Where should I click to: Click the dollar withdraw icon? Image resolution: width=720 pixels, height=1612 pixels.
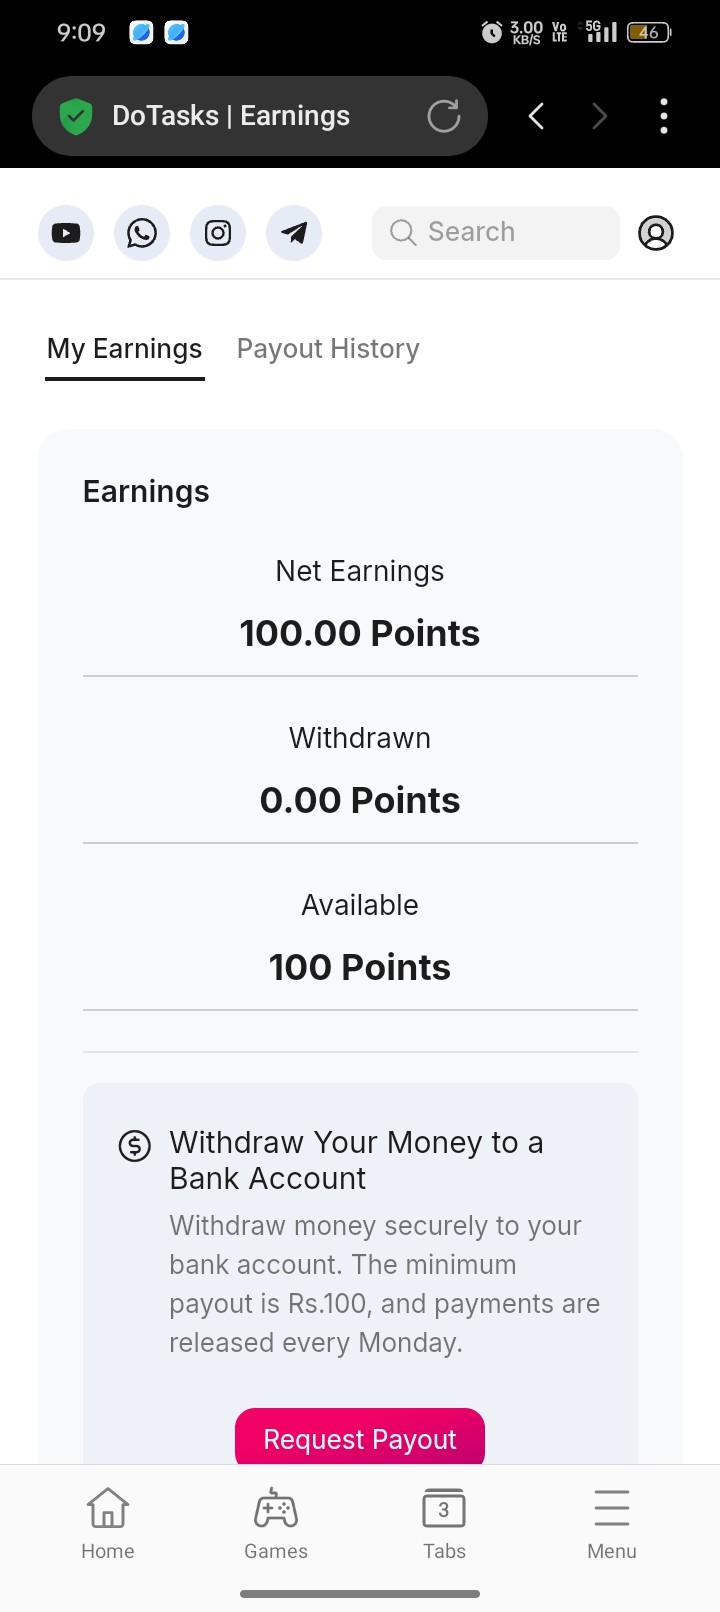pos(135,1145)
